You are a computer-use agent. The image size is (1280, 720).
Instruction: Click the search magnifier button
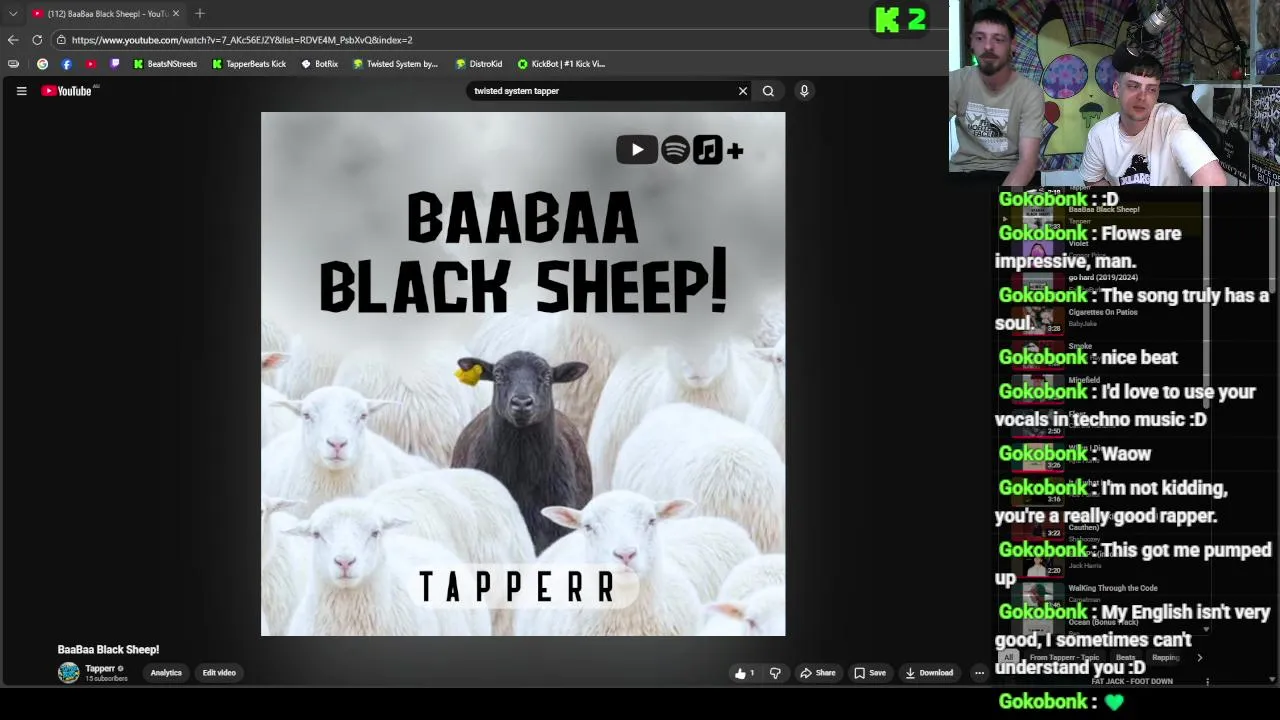point(768,91)
